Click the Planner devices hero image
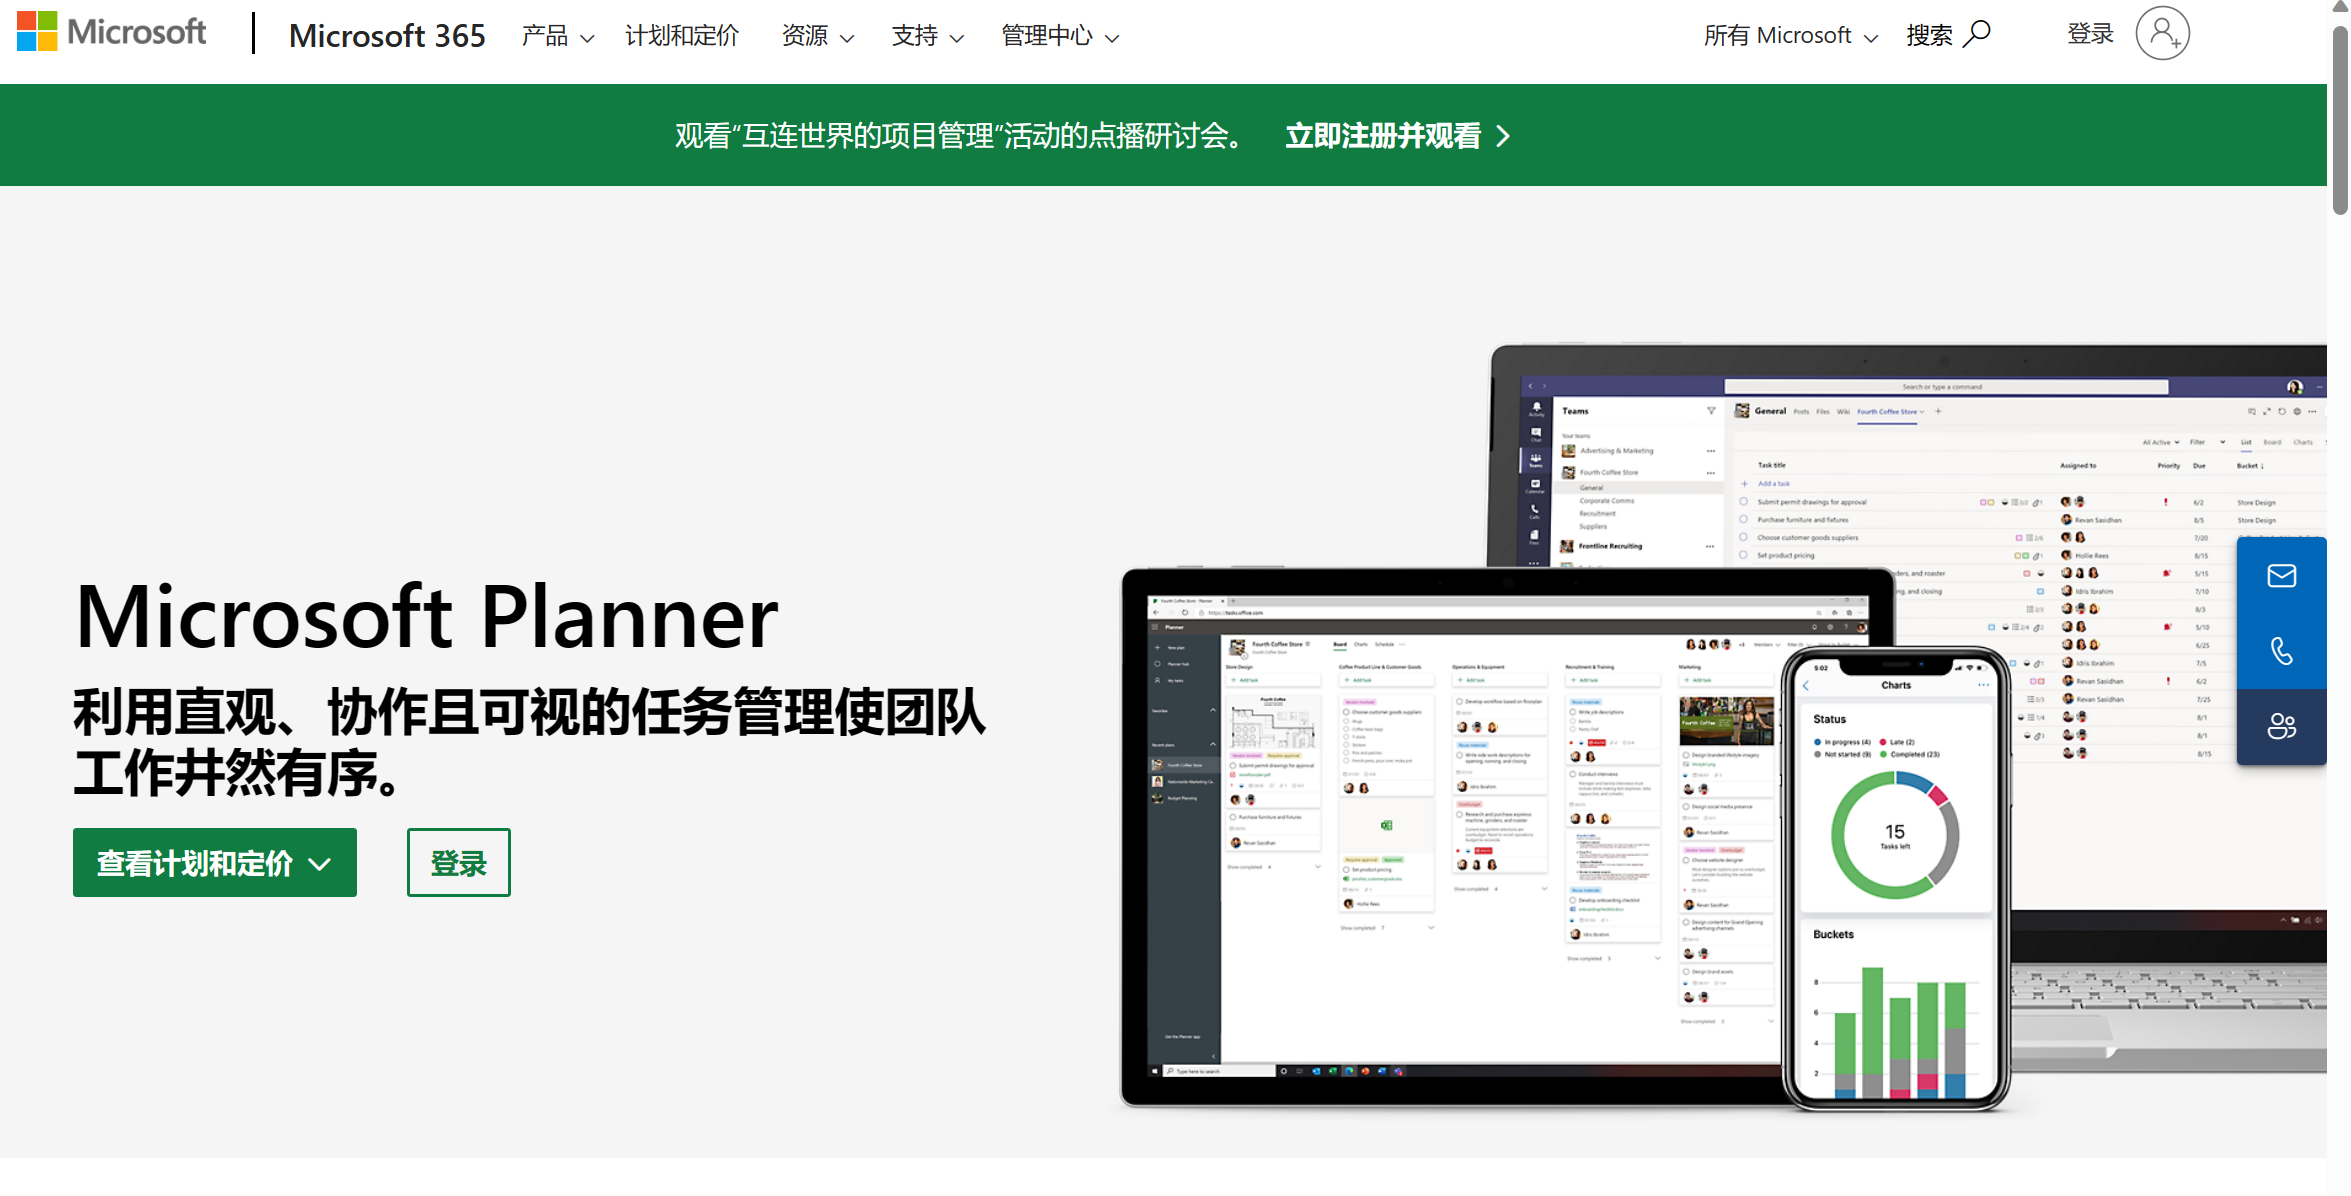2351x1196 pixels. pos(1724,728)
